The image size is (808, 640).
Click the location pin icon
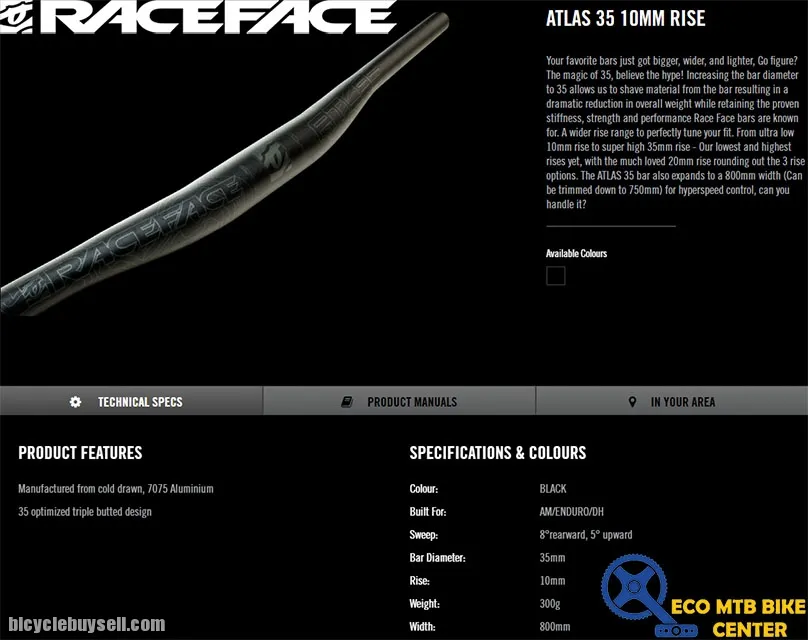pos(632,402)
